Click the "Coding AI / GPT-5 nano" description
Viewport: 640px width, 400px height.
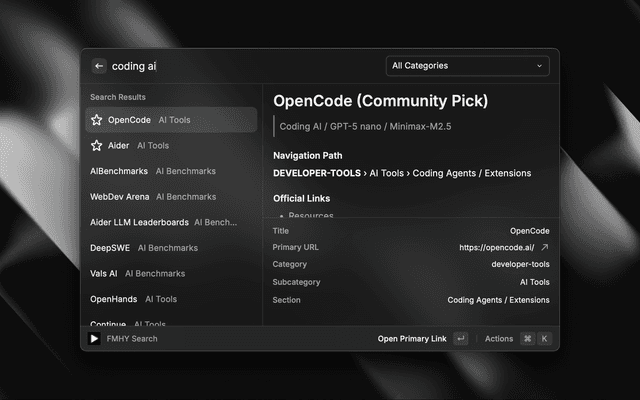tap(365, 127)
